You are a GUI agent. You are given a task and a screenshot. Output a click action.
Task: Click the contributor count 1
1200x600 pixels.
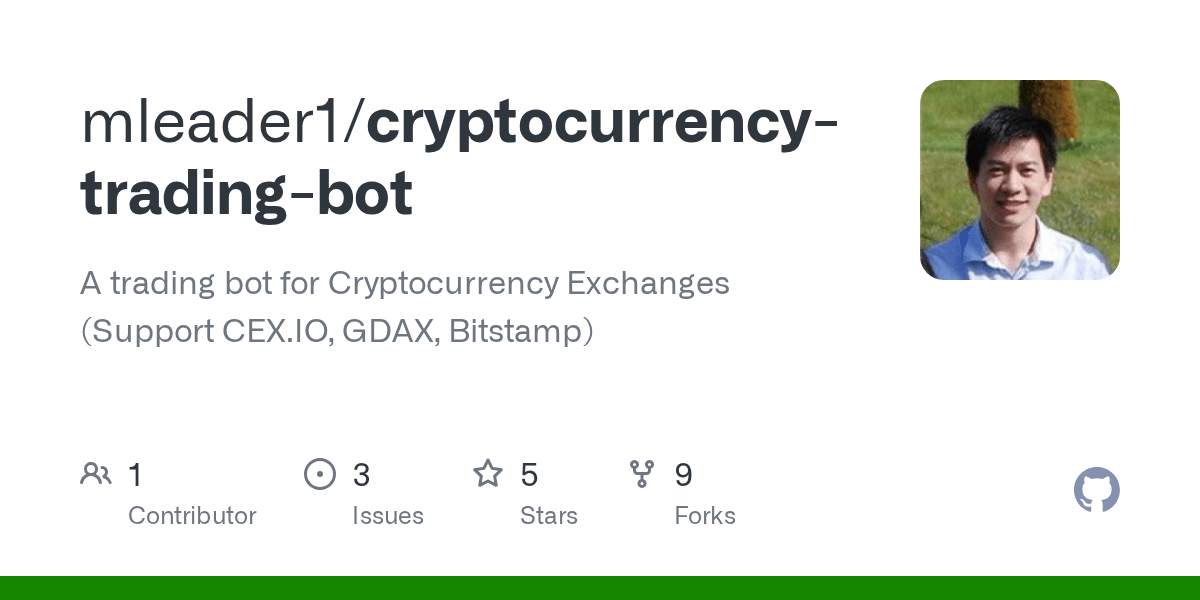[135, 475]
